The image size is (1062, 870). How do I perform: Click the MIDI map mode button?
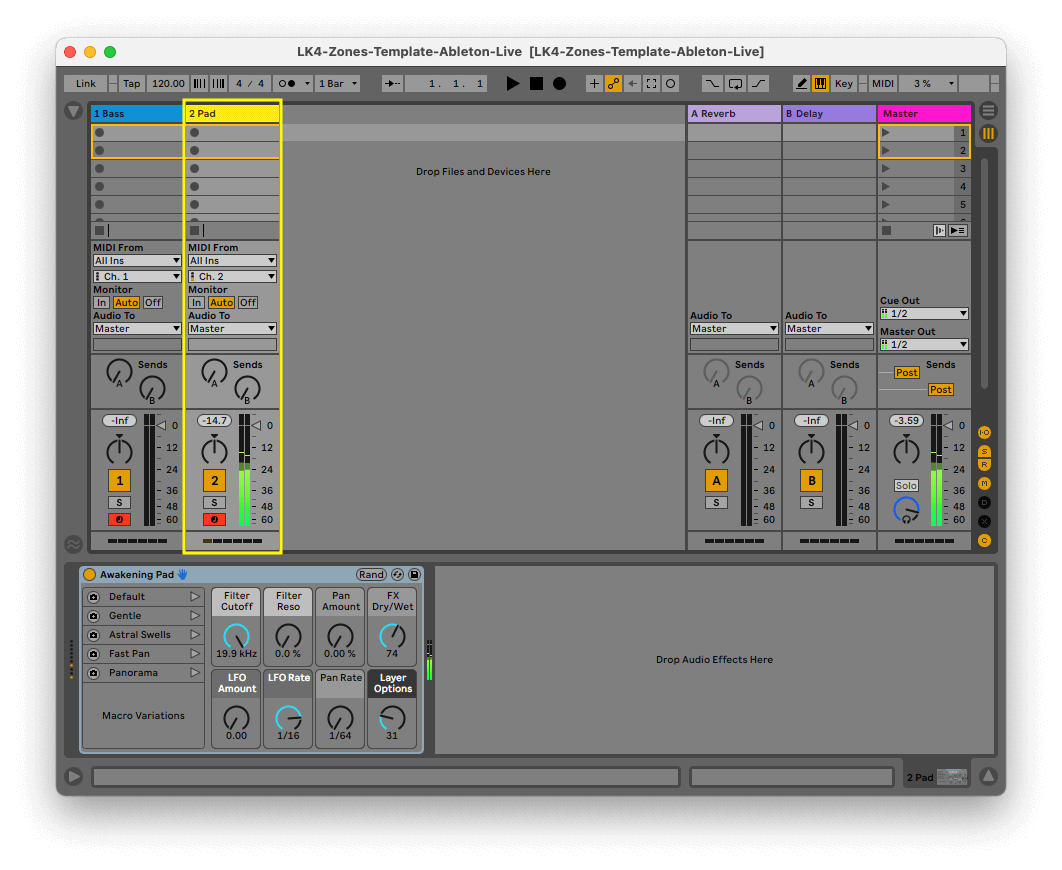[x=883, y=83]
